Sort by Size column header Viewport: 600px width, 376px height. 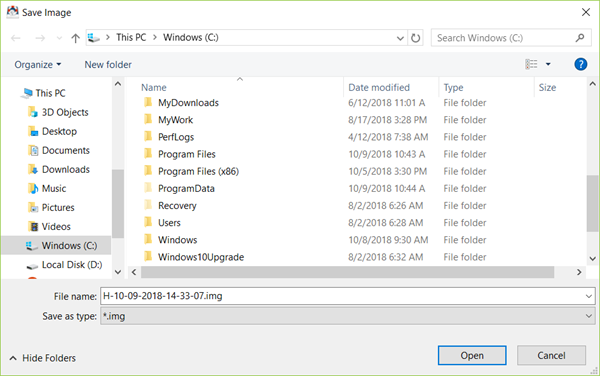(547, 88)
